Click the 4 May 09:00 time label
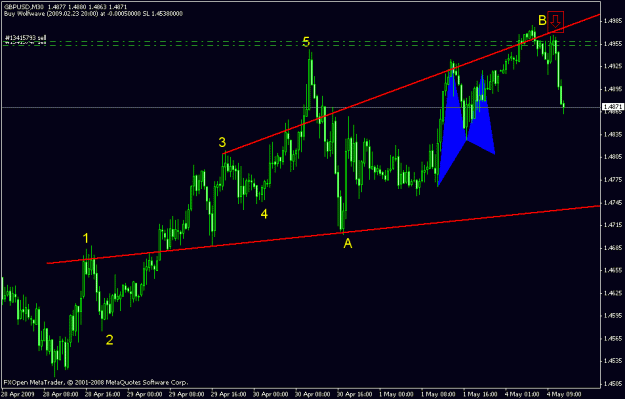Image resolution: width=625 pixels, height=399 pixels. tap(564, 394)
